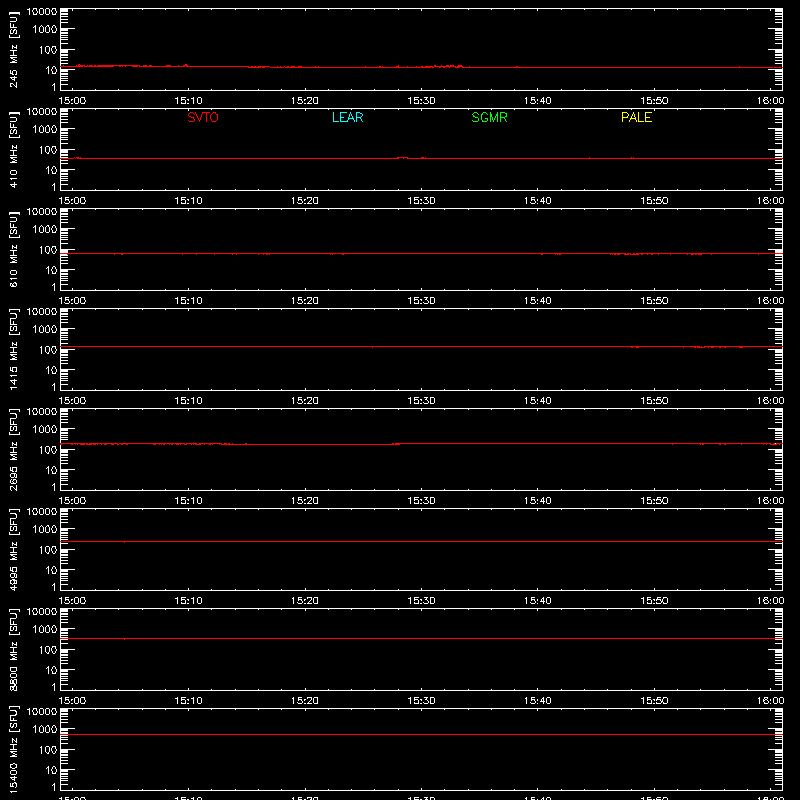Click 15:20 time label under 2695 MHz plot
800x800 pixels.
point(305,501)
